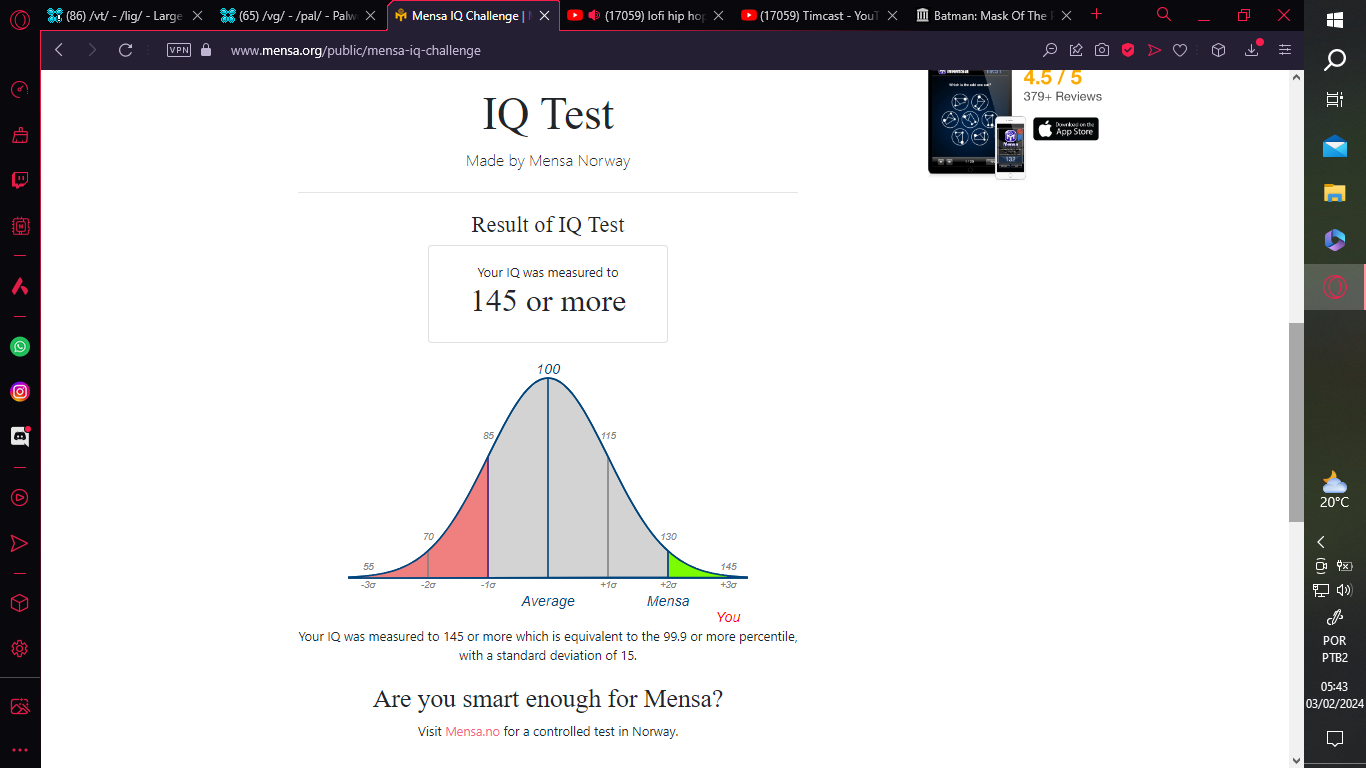Open My Flow in the sidebar
This screenshot has width=1366, height=768.
click(19, 543)
